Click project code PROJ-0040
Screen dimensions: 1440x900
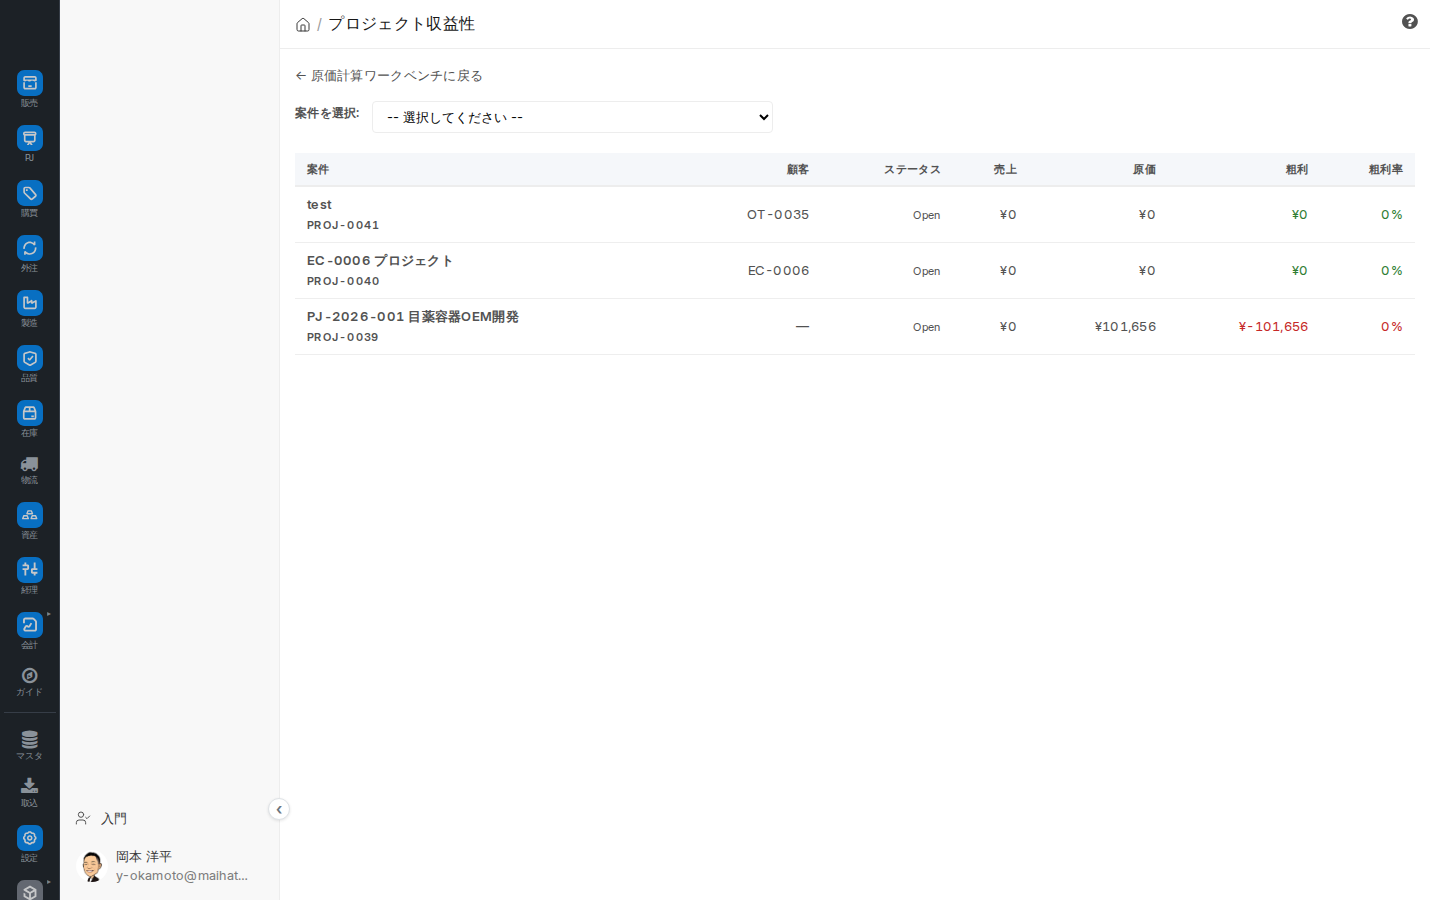(343, 282)
